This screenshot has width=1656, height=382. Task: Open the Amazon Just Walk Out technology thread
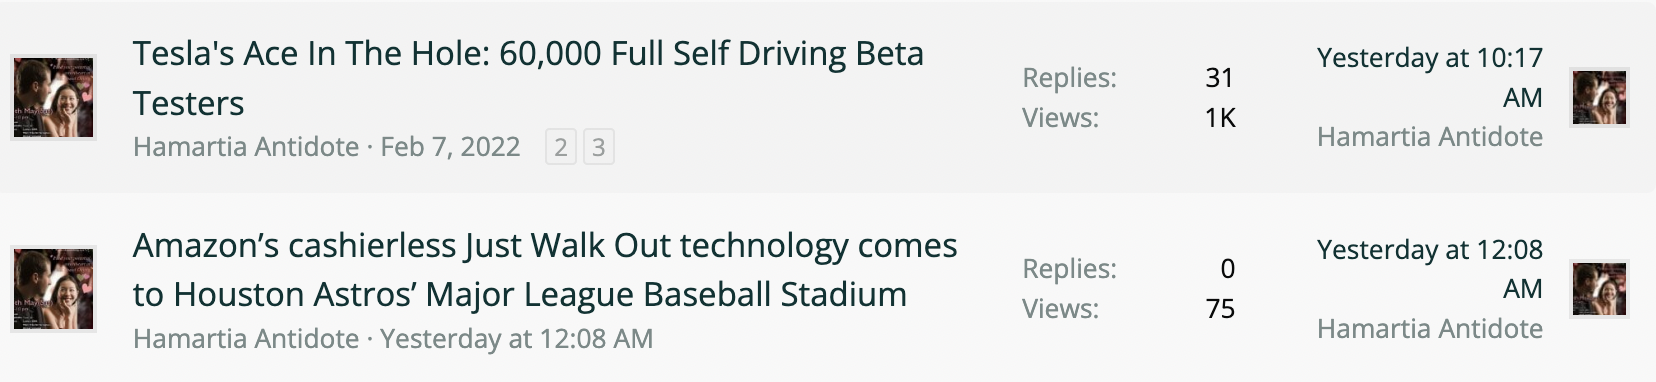pos(545,270)
